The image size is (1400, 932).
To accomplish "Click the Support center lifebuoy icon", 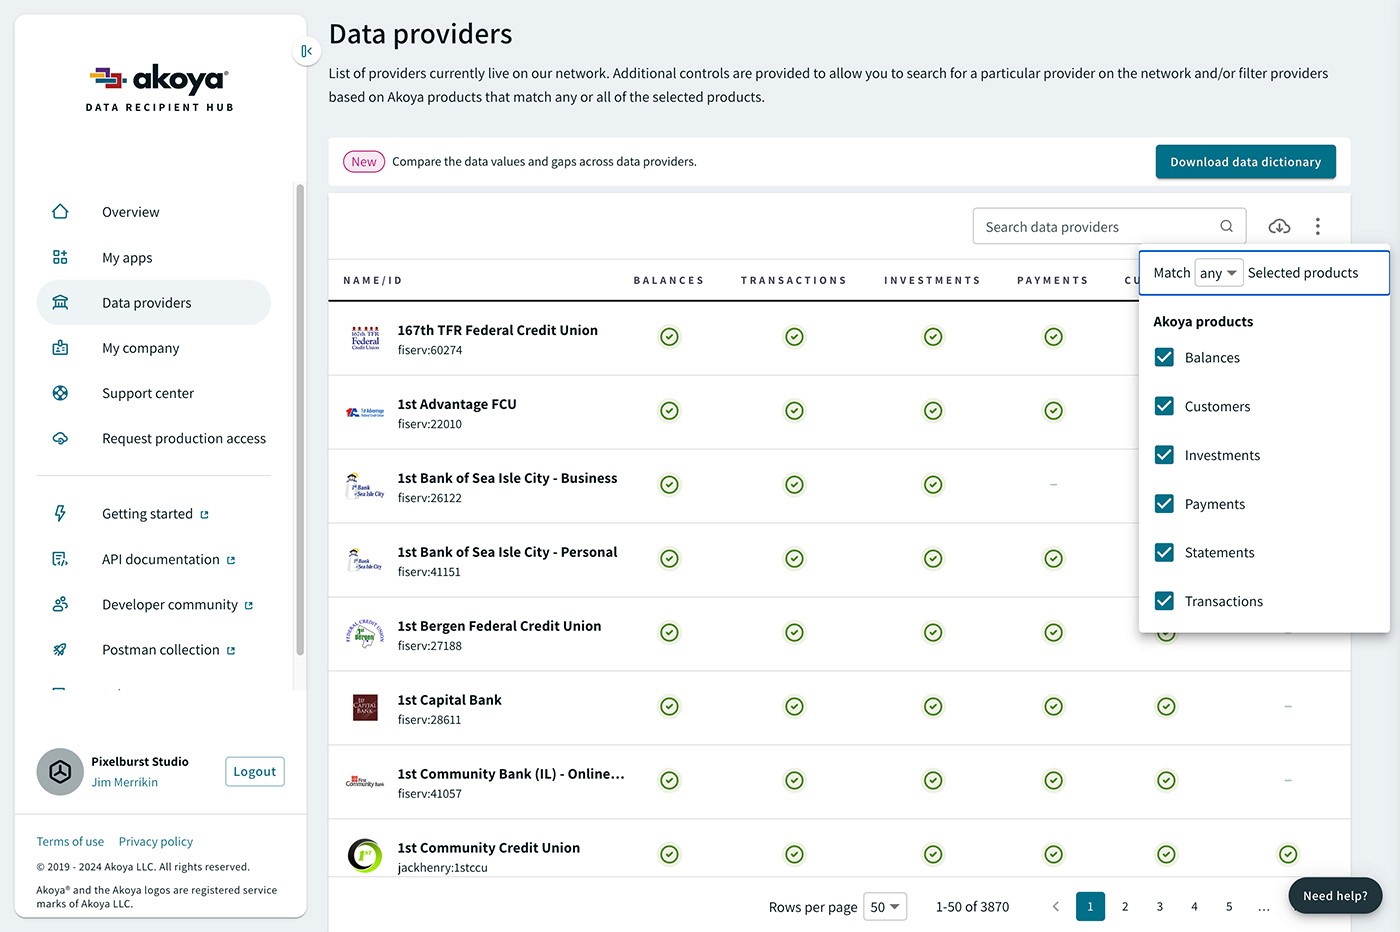I will (60, 393).
